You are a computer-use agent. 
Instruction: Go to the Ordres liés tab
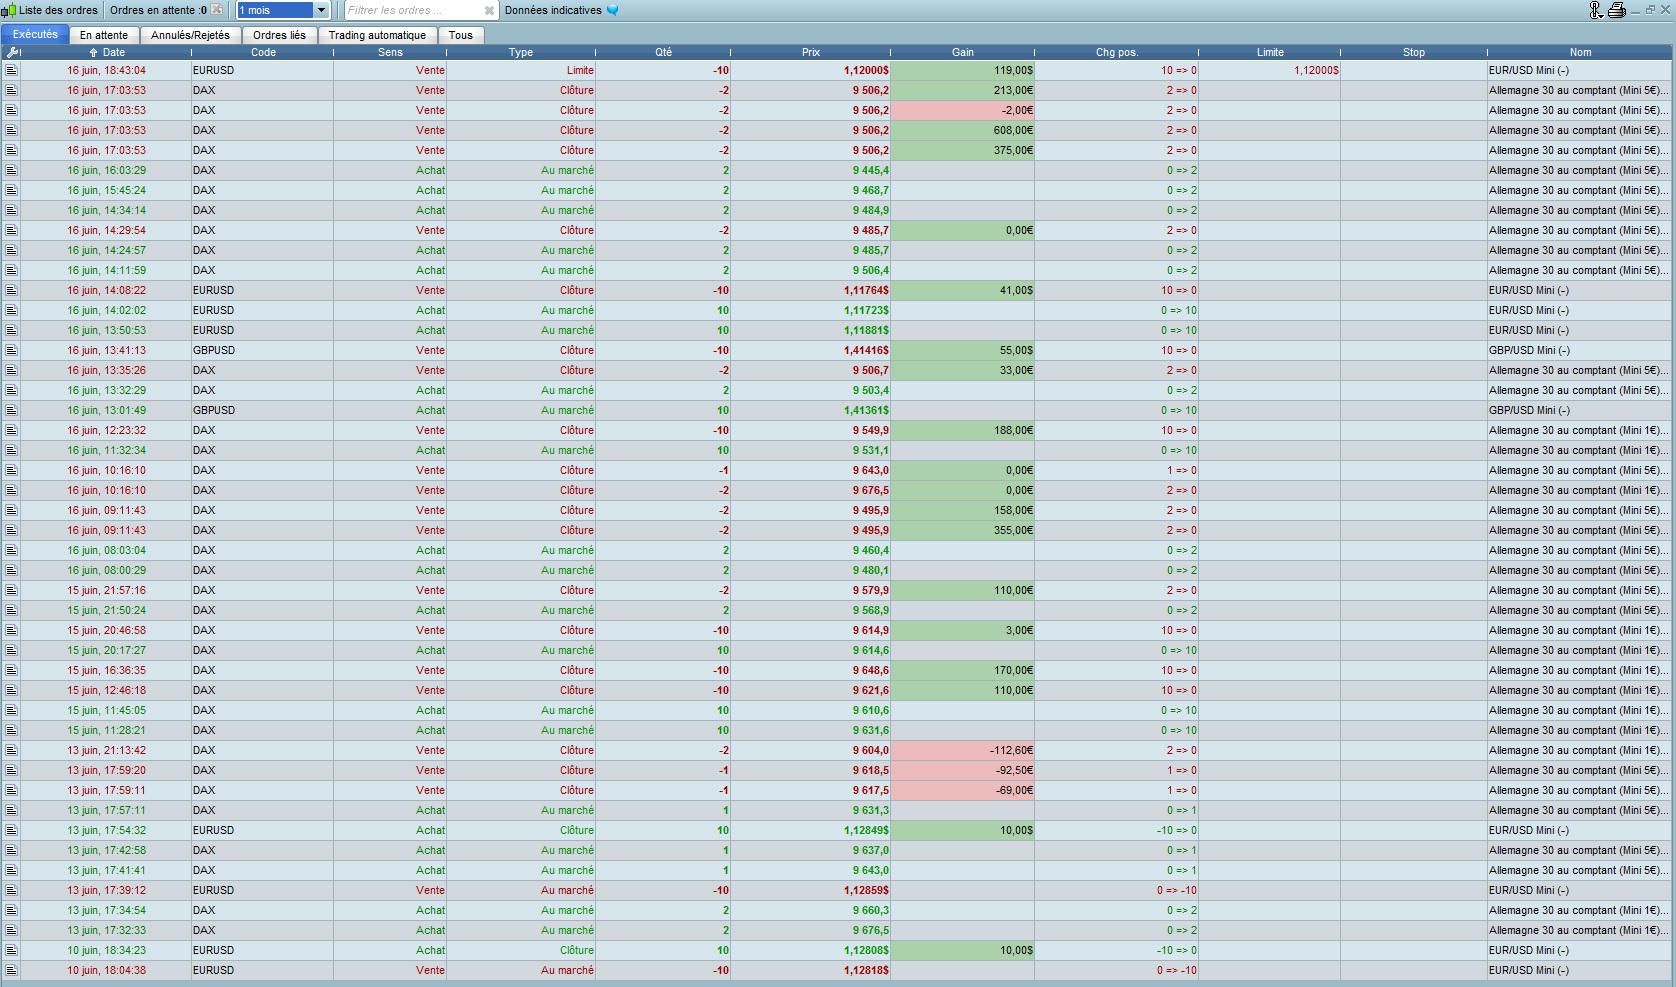[279, 35]
